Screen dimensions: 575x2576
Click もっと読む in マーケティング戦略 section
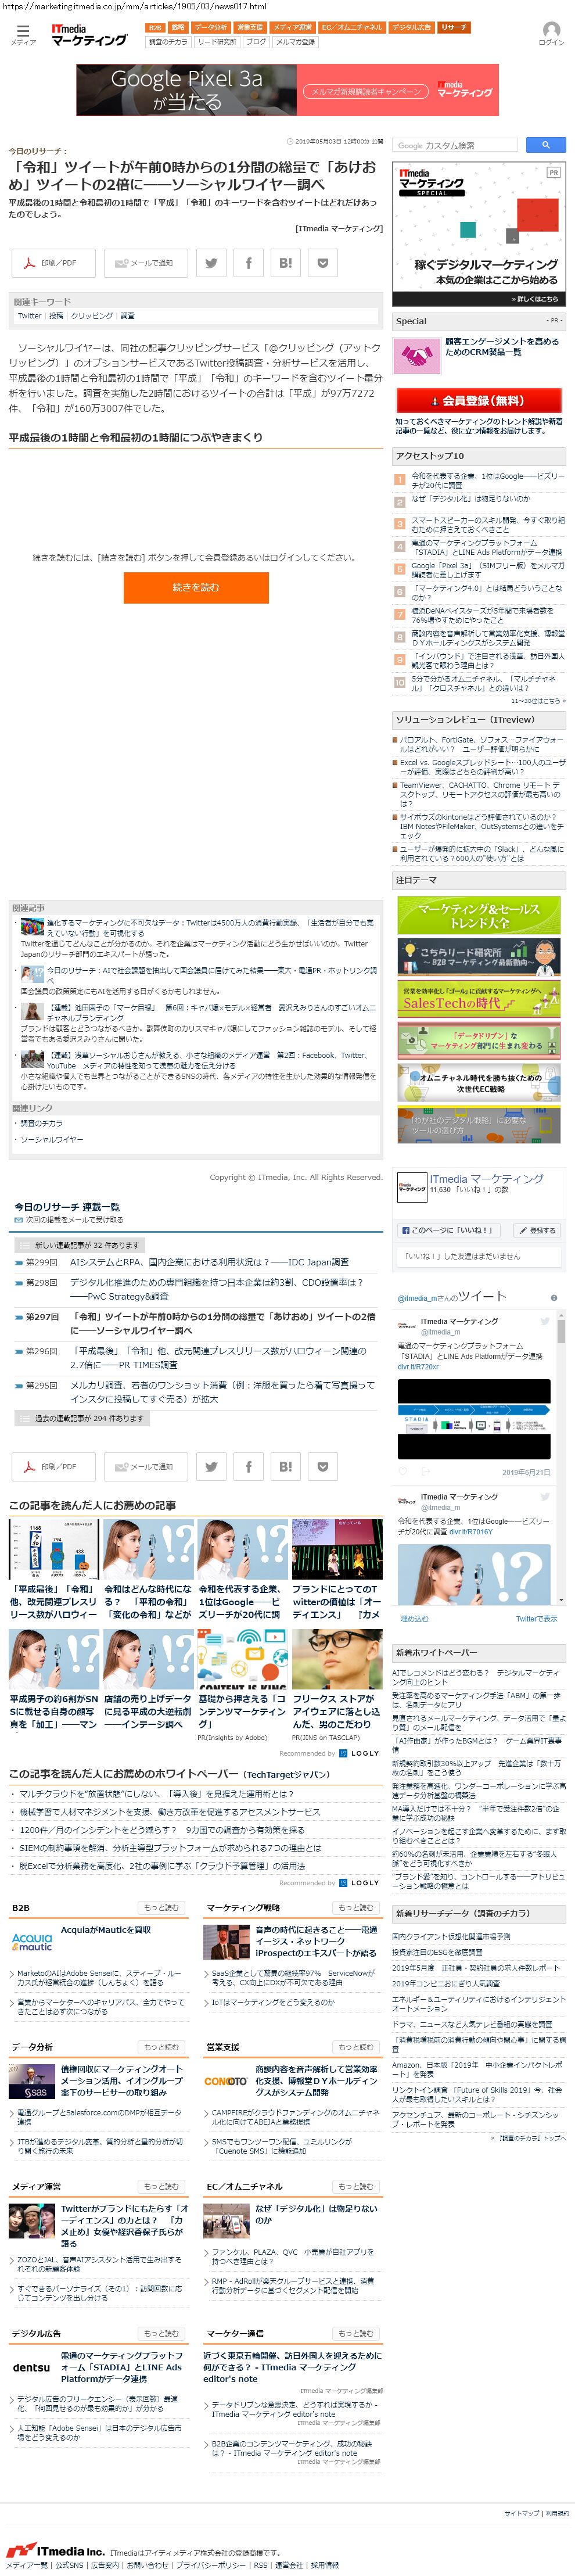[355, 1908]
